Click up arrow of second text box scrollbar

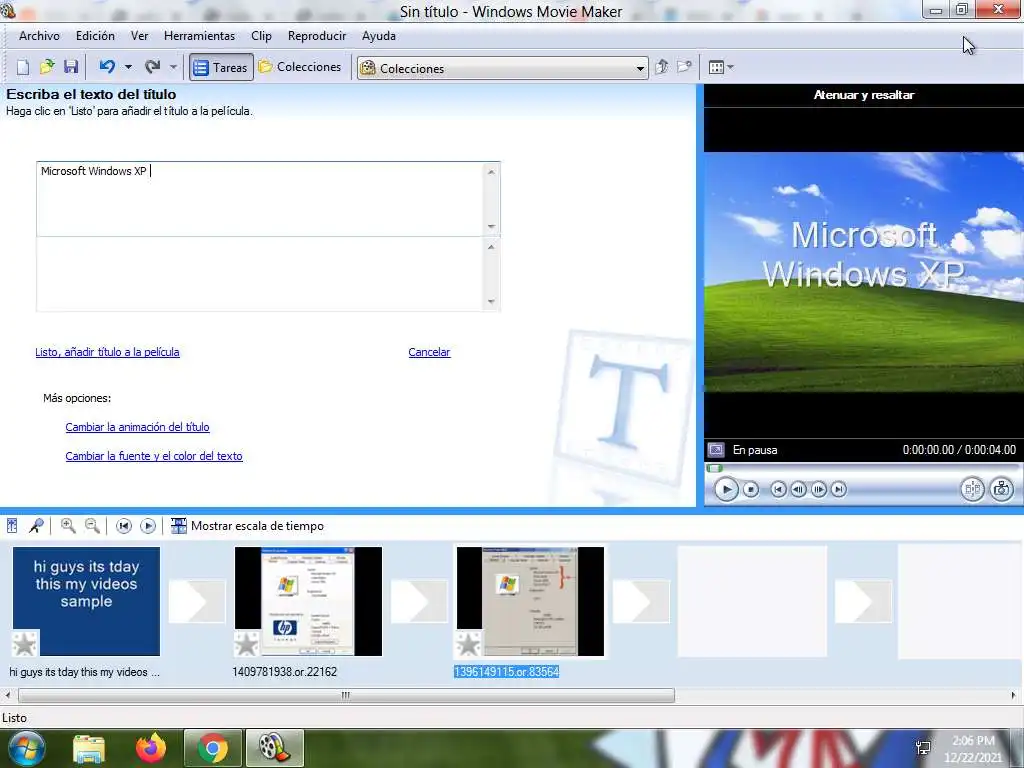(491, 247)
